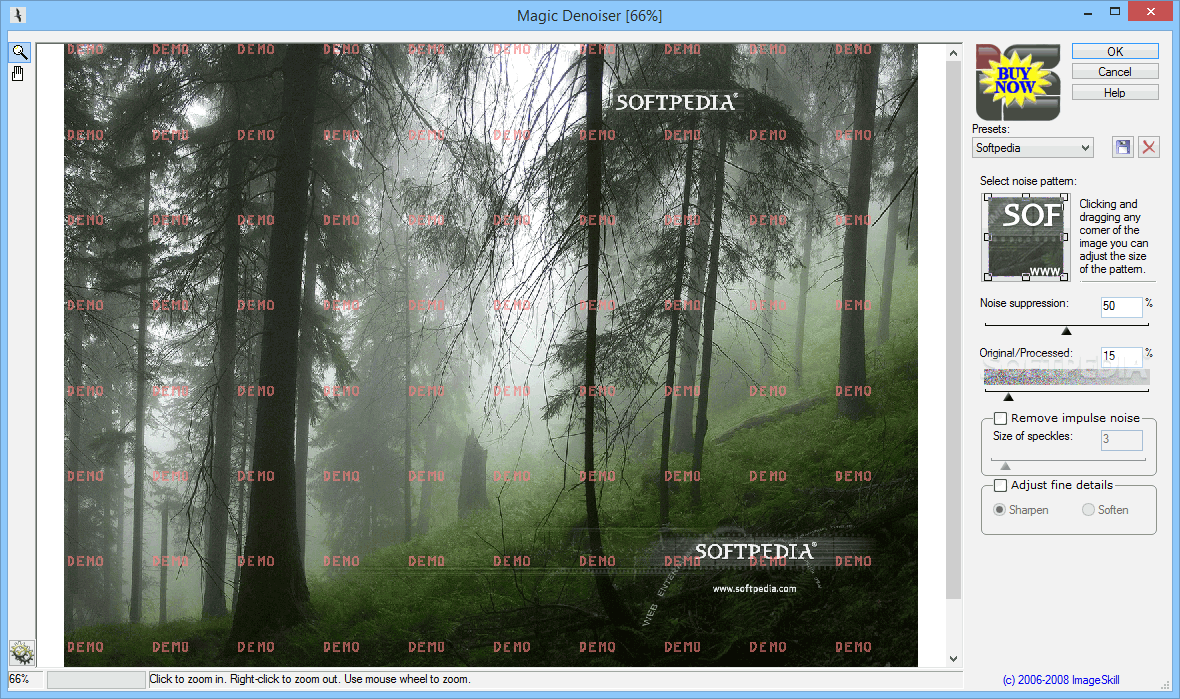Click the 'Select noise pattern:' label
Screen dimensions: 1180x699
coord(1028,181)
